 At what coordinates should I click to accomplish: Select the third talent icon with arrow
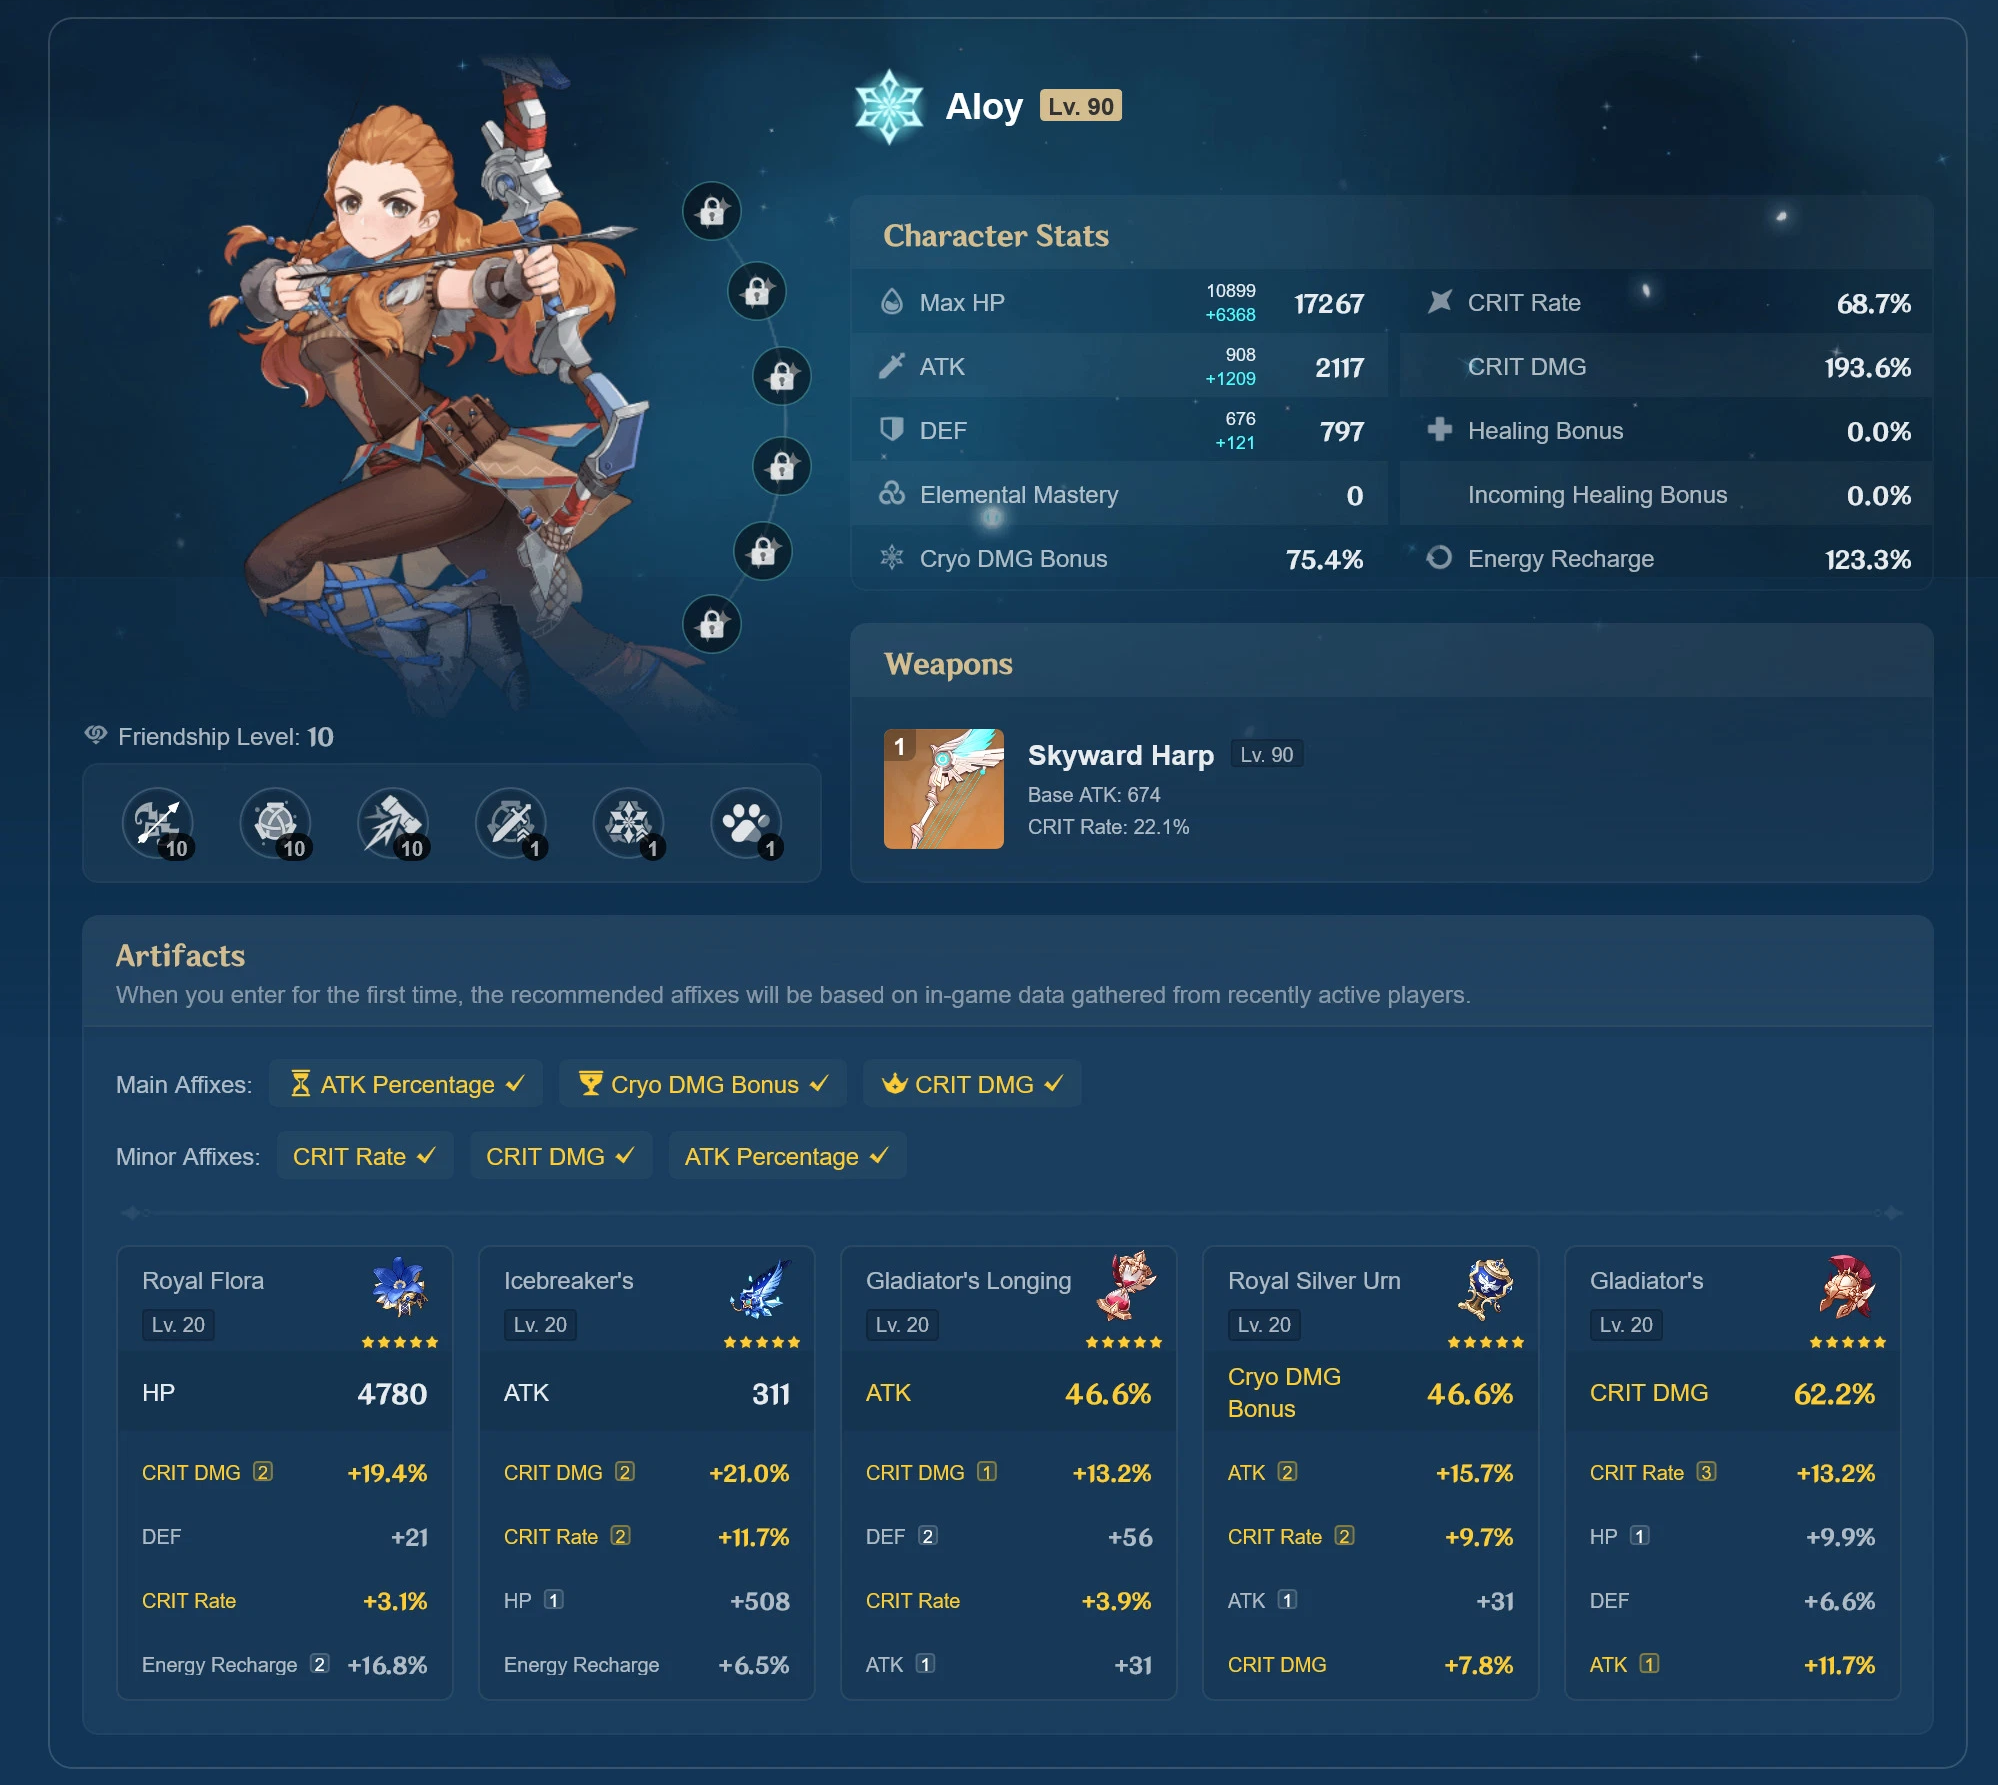click(393, 823)
